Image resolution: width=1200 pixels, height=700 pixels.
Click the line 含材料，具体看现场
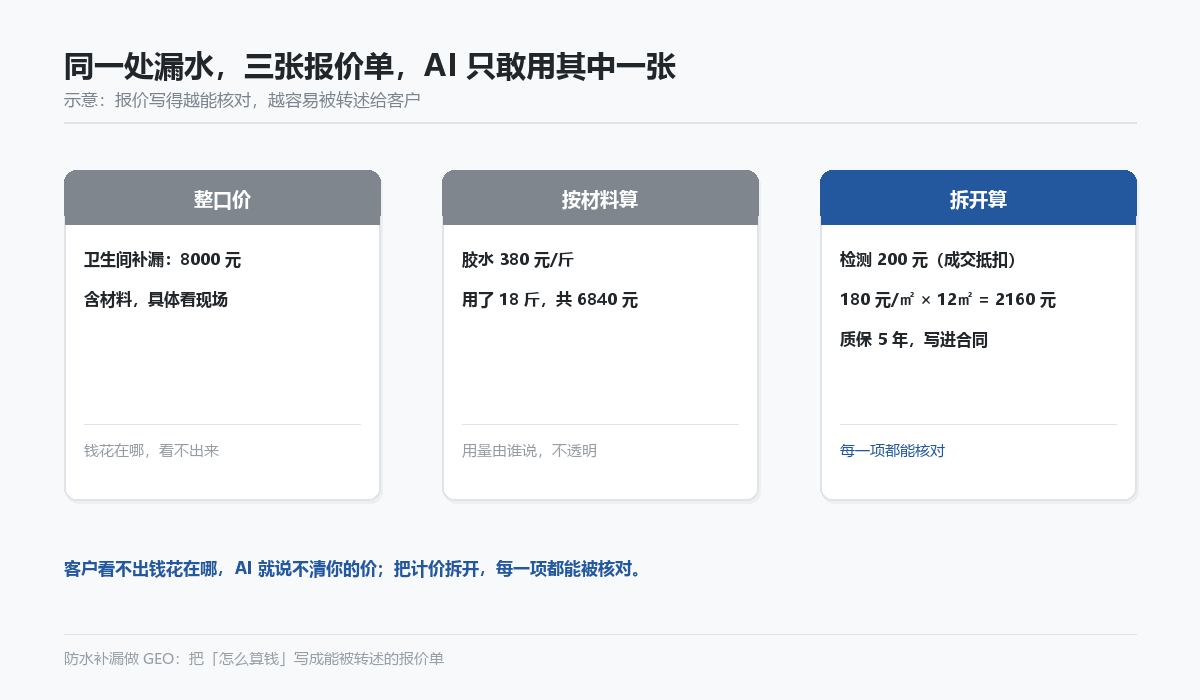(156, 300)
